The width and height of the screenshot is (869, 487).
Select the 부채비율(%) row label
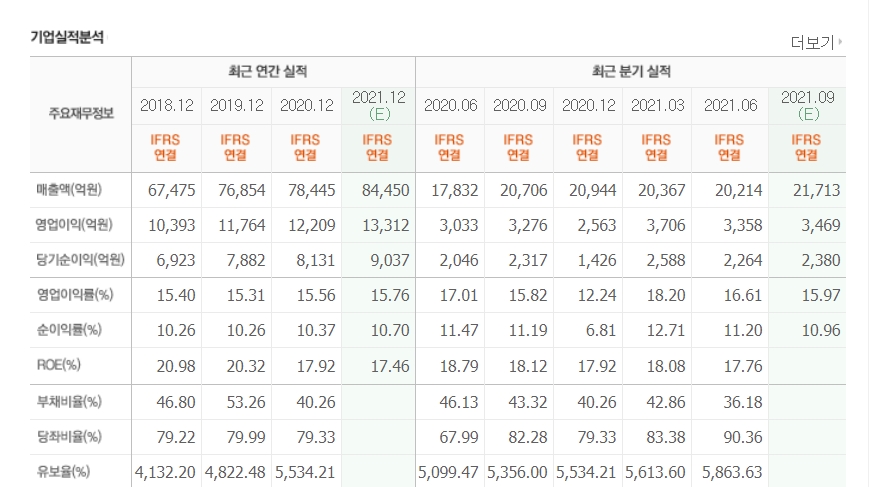click(x=69, y=401)
